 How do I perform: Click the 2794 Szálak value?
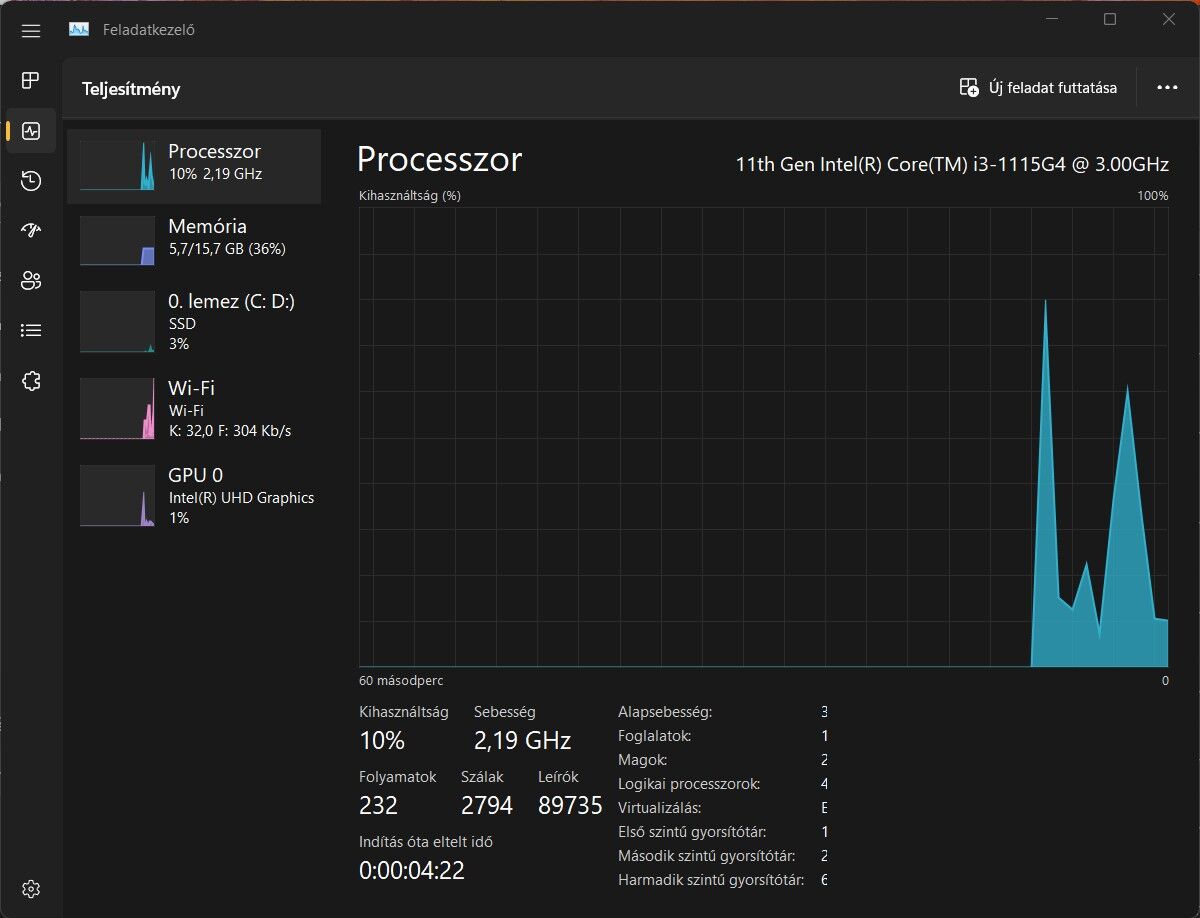tap(487, 805)
